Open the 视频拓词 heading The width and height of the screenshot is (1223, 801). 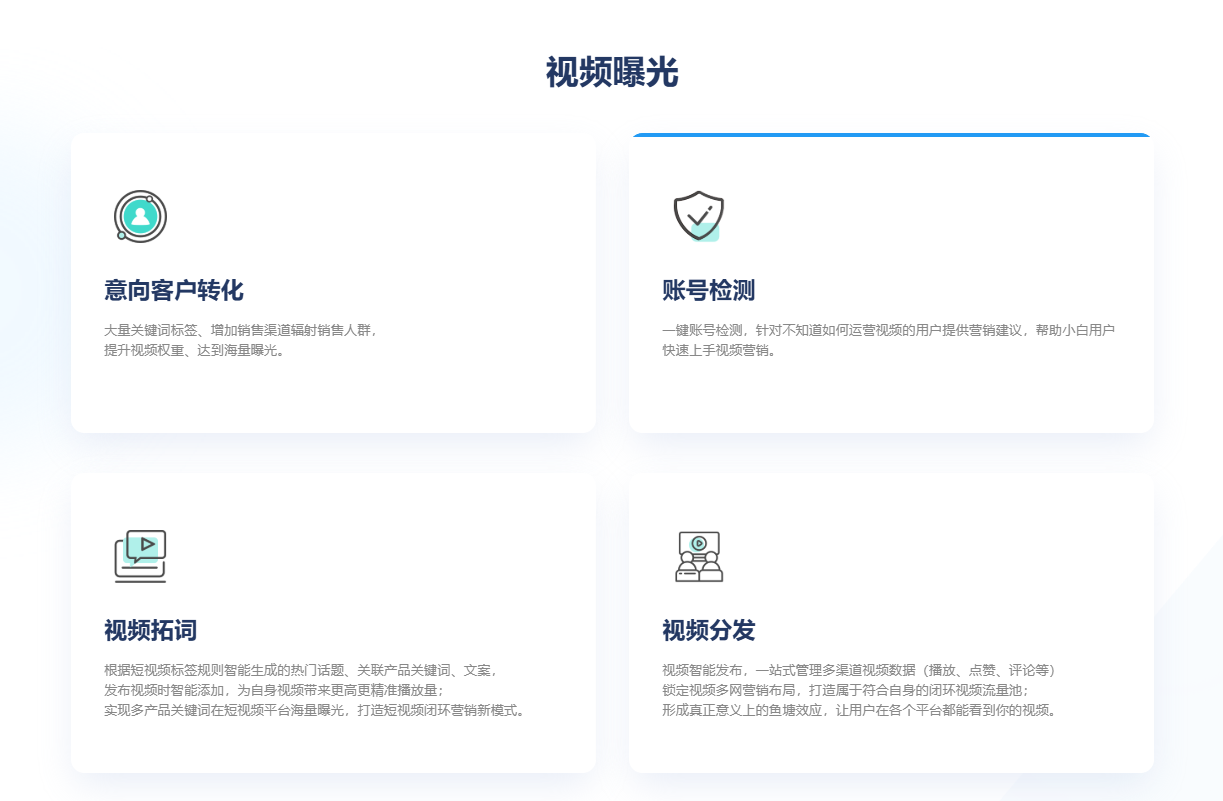(x=150, y=631)
